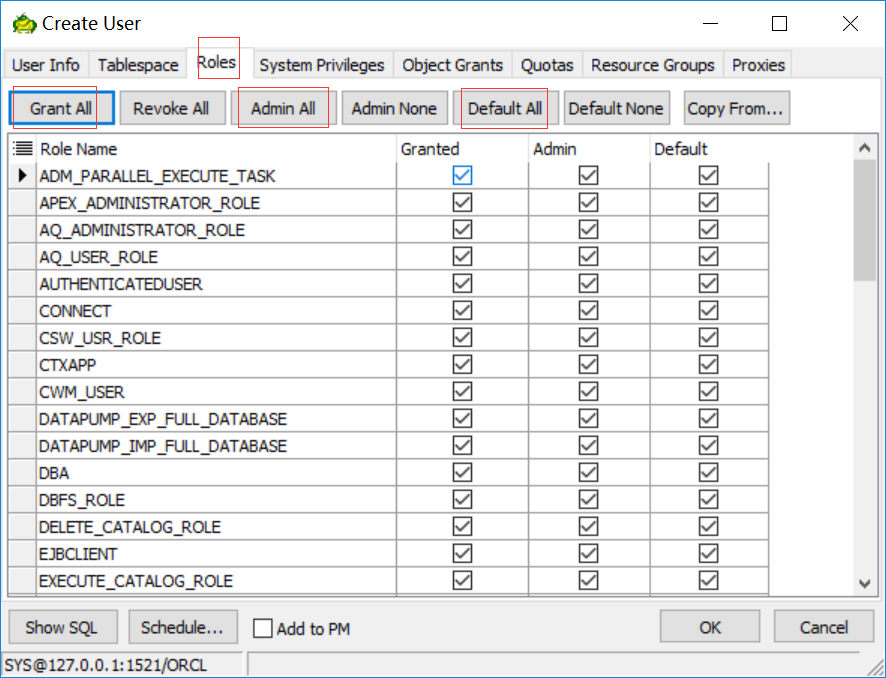886x678 pixels.
Task: Click the current row arrow indicator for ADM_PARALLEL_EXECUTE_TASK
Action: pyautogui.click(x=23, y=176)
